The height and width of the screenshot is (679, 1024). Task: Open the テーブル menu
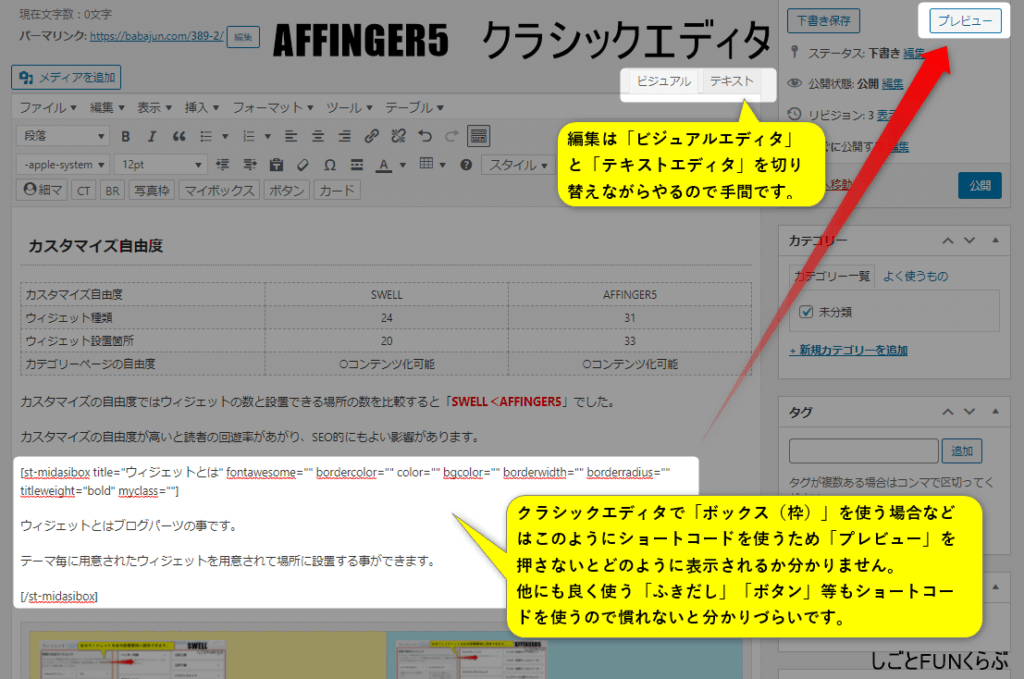tap(414, 108)
